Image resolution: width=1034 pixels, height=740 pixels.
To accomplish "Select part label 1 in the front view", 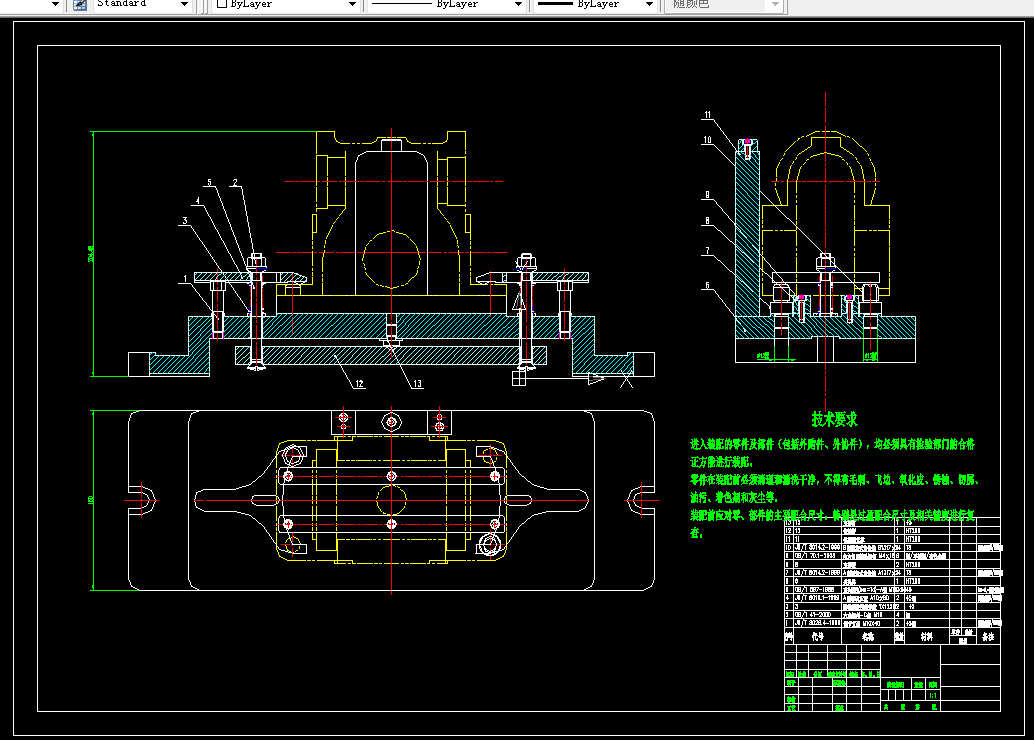I will [185, 278].
